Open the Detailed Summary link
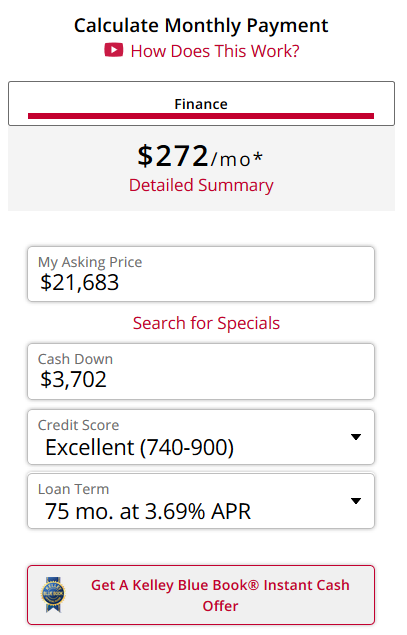Viewport: 407px width, 635px height. (x=201, y=185)
